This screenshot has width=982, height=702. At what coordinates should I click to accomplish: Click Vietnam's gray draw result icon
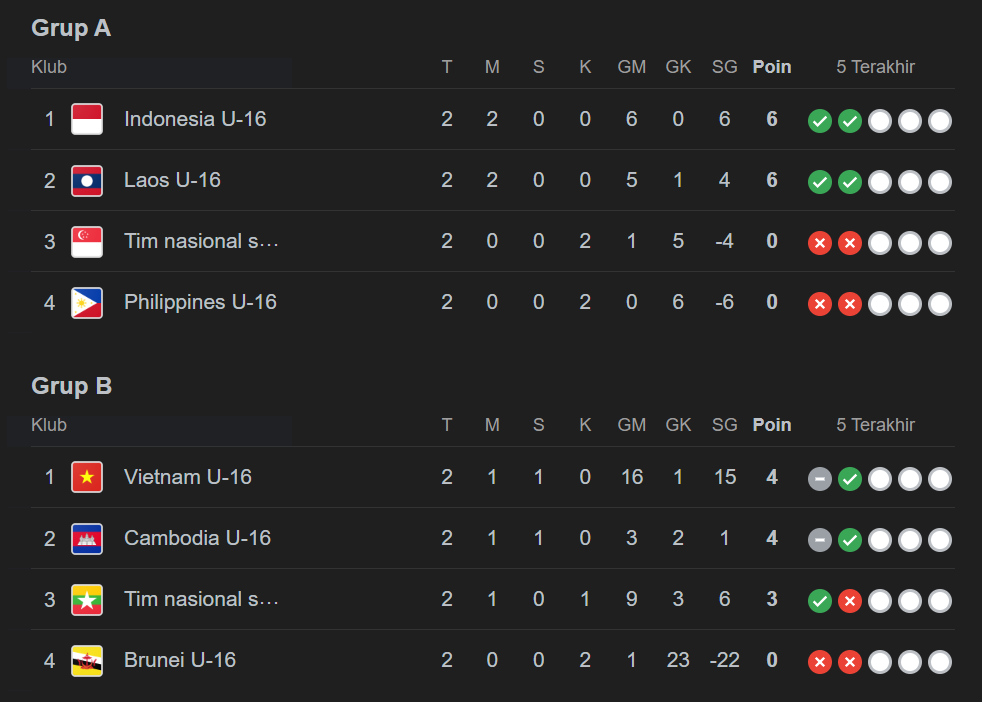(x=820, y=479)
